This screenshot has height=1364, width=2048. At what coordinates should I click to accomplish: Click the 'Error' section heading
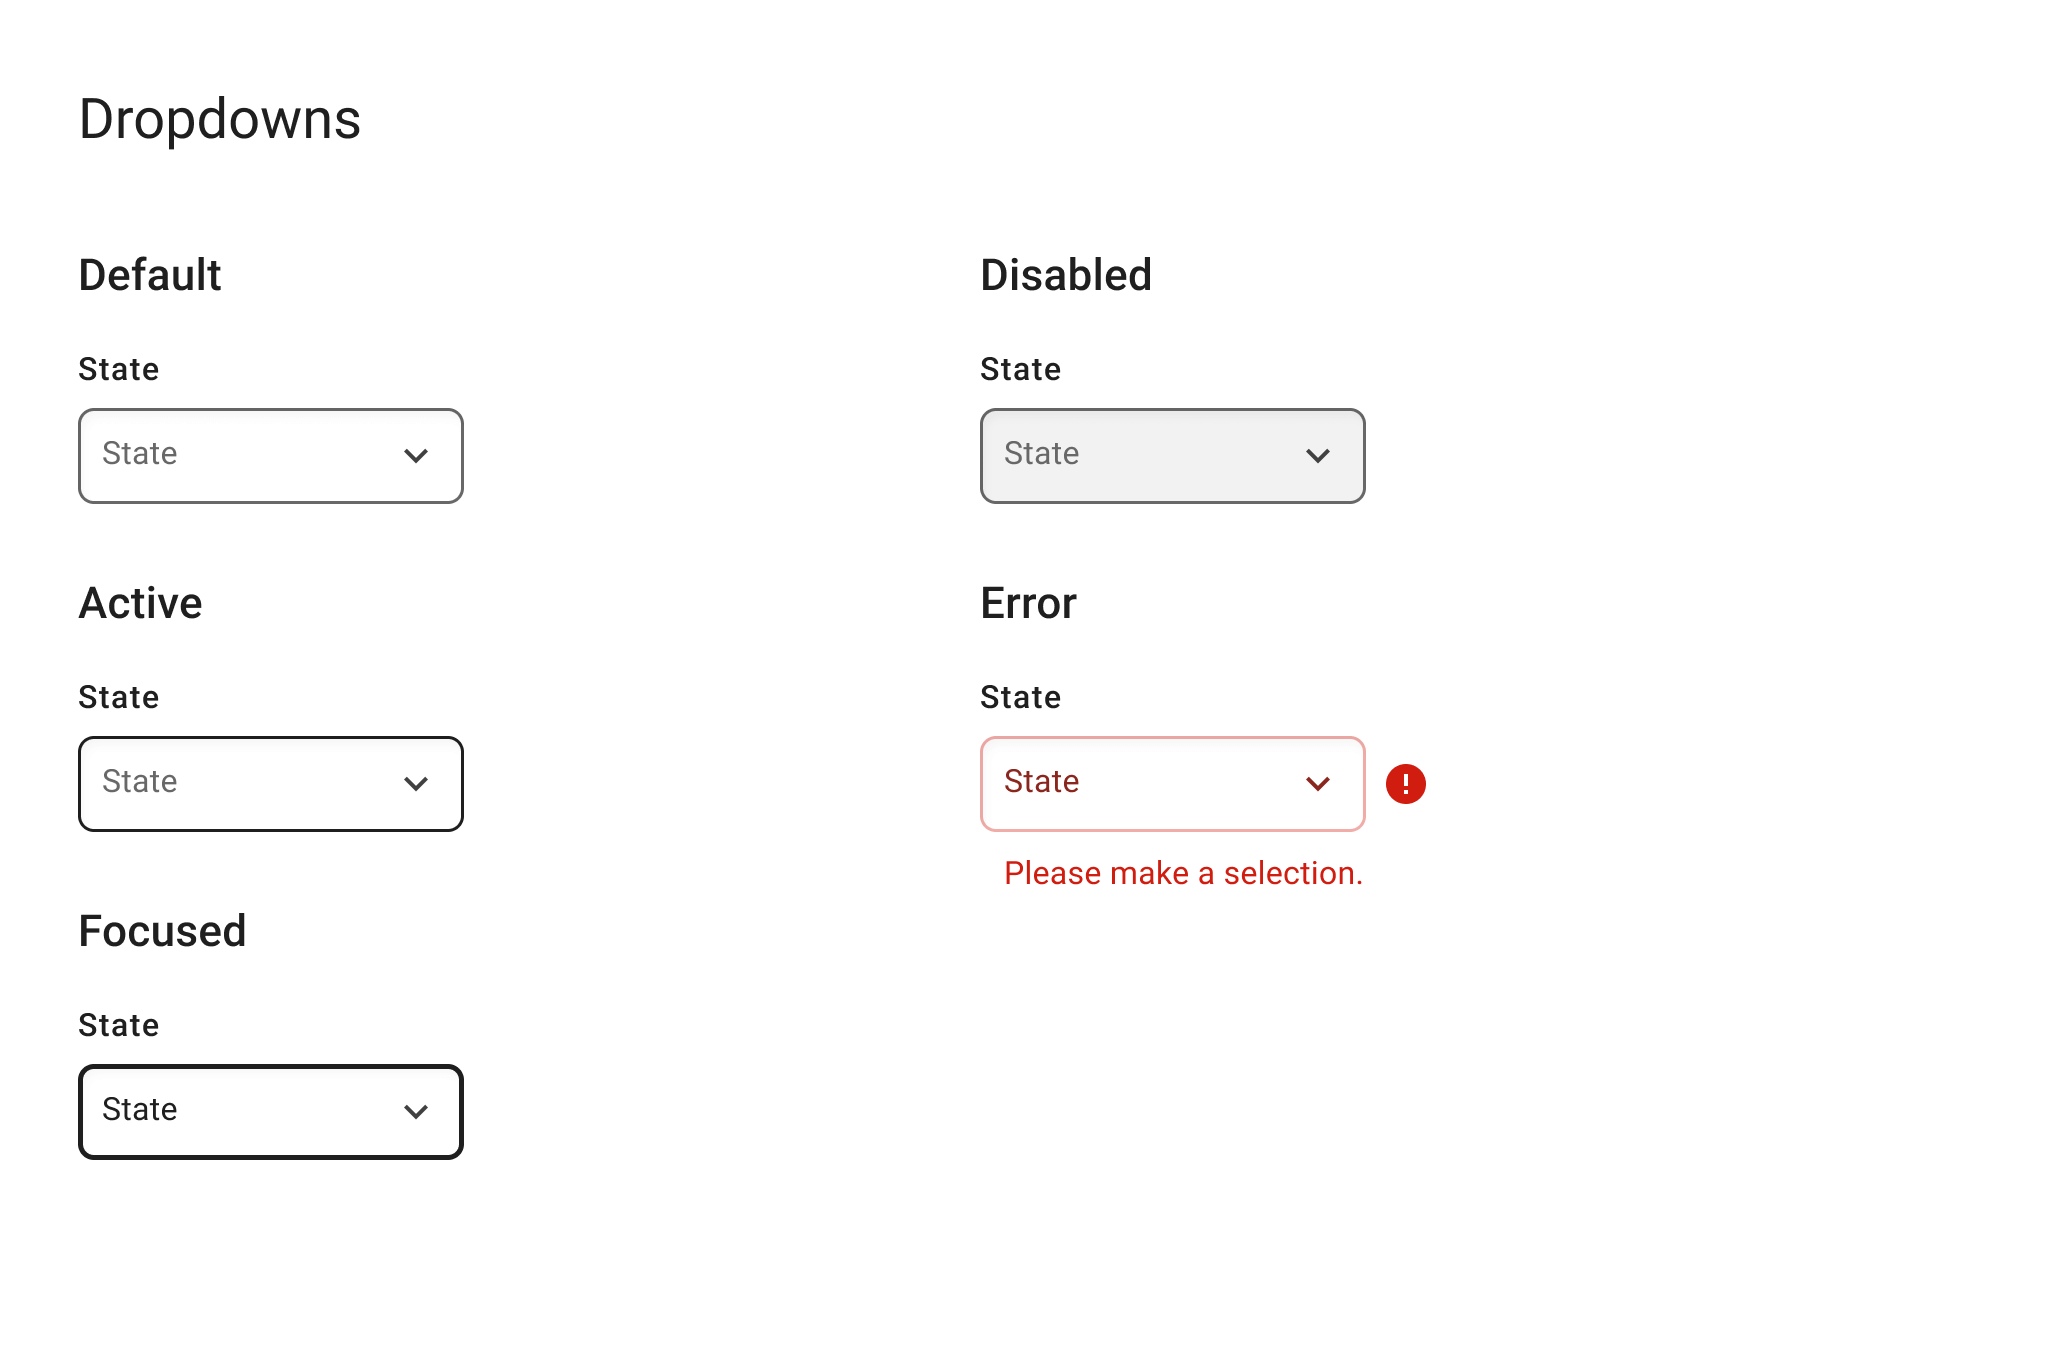tap(1028, 603)
